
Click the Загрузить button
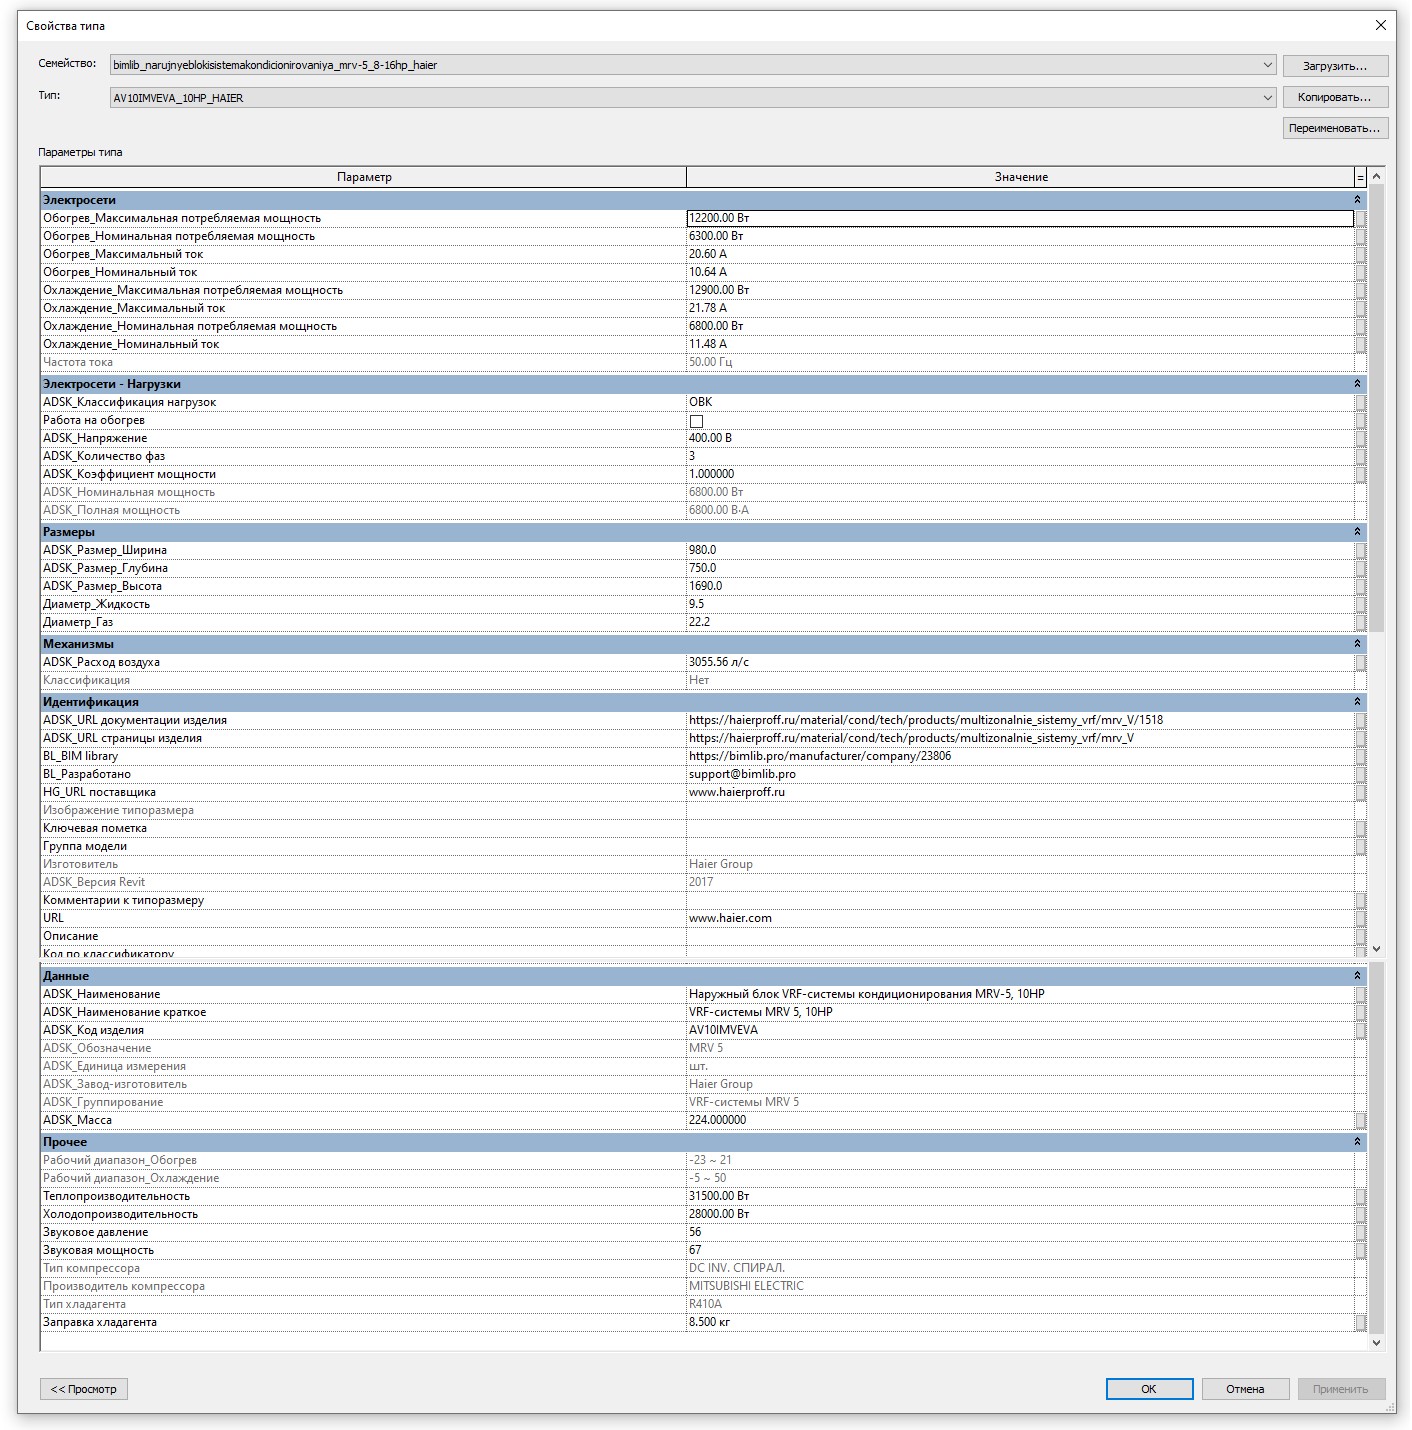point(1335,66)
